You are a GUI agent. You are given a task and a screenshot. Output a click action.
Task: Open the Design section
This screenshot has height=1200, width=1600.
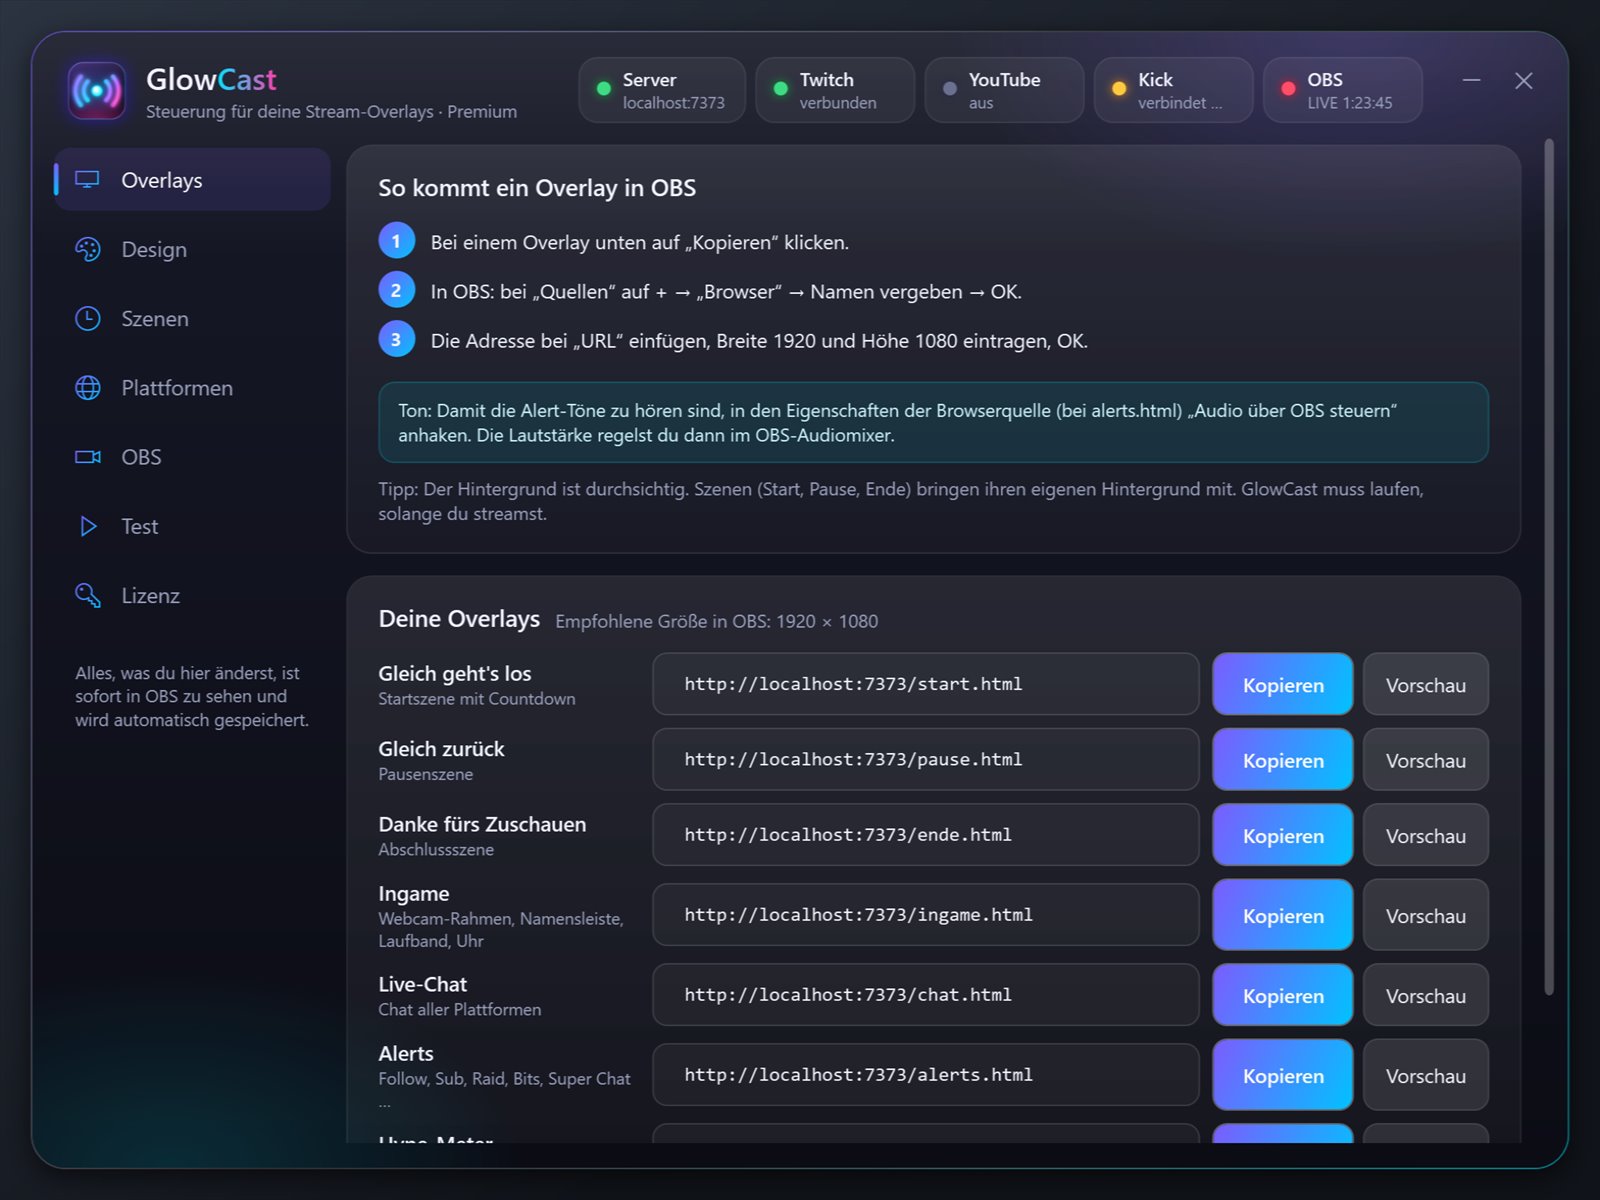193,249
